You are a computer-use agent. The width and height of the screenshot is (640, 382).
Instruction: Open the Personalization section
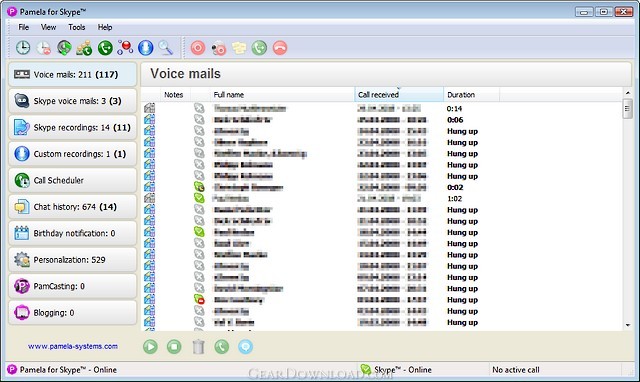point(72,260)
